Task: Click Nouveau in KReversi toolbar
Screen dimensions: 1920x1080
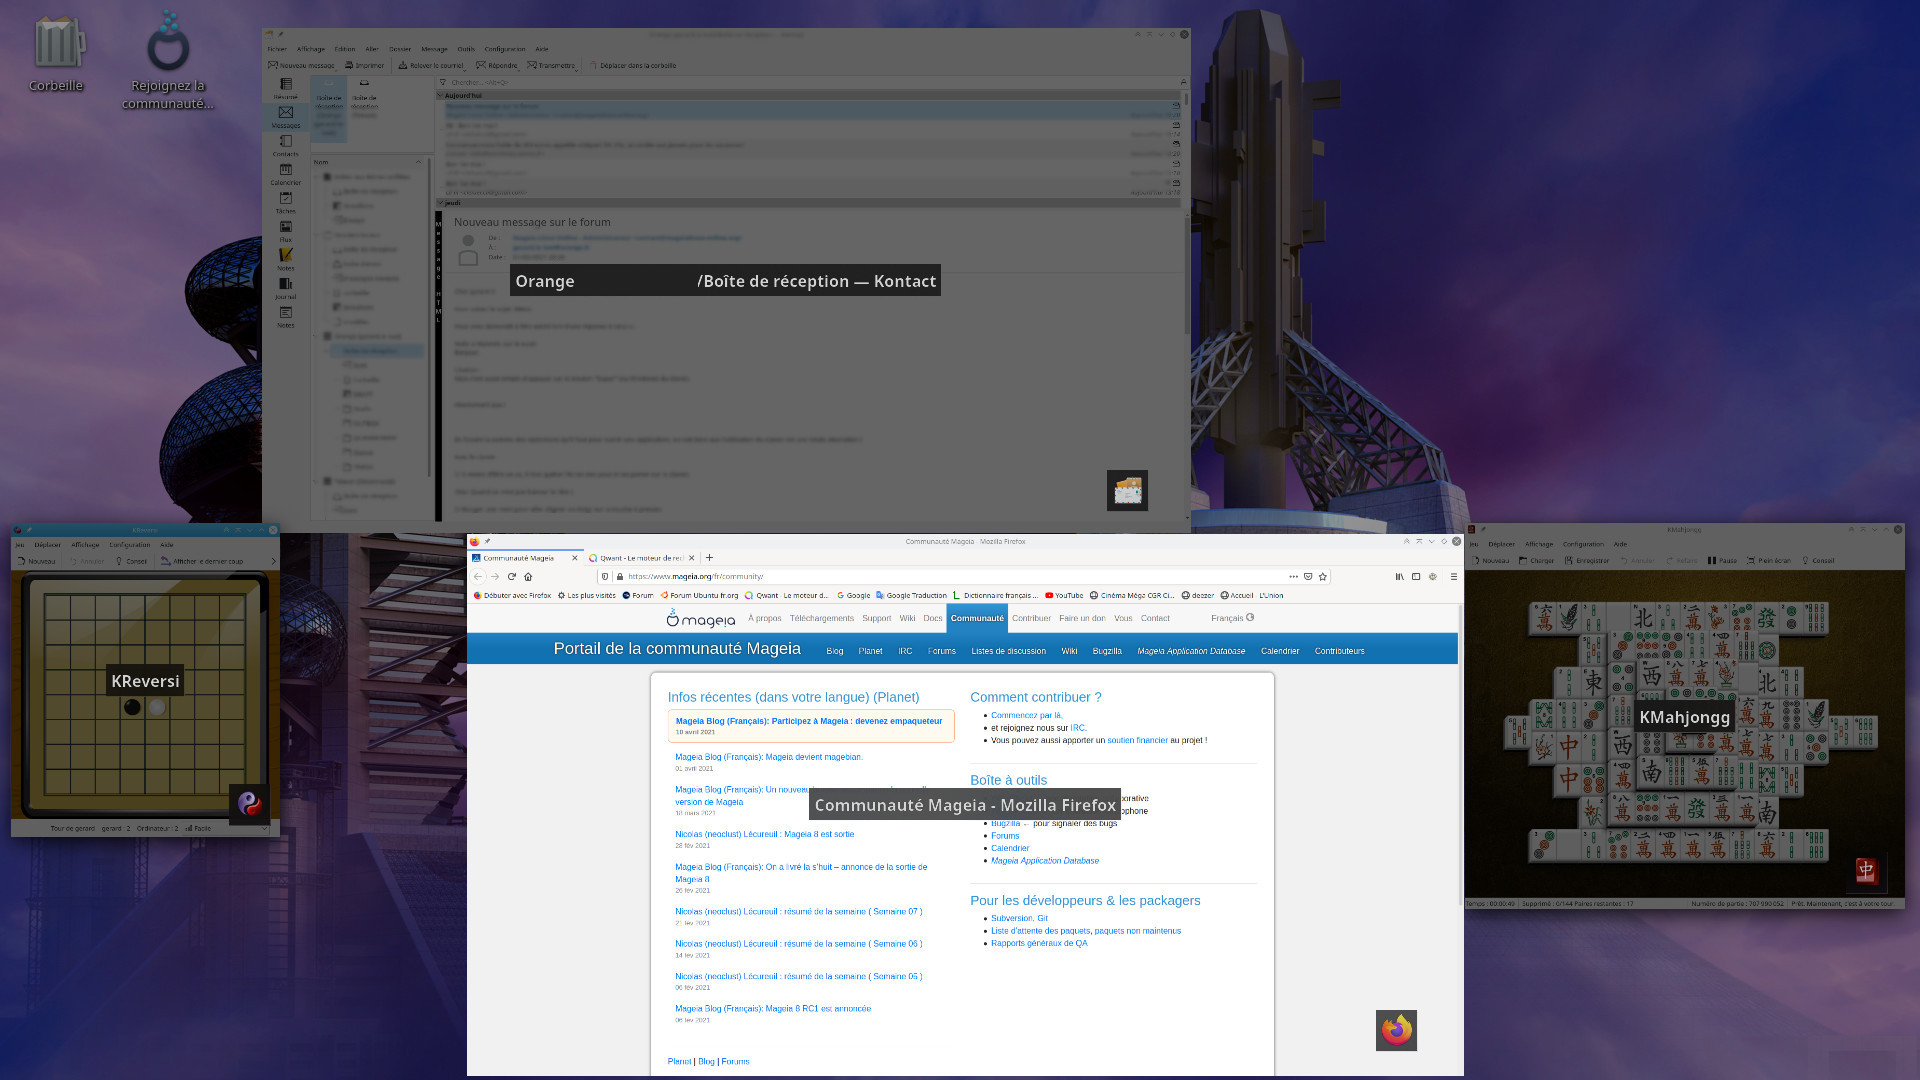Action: pos(37,561)
